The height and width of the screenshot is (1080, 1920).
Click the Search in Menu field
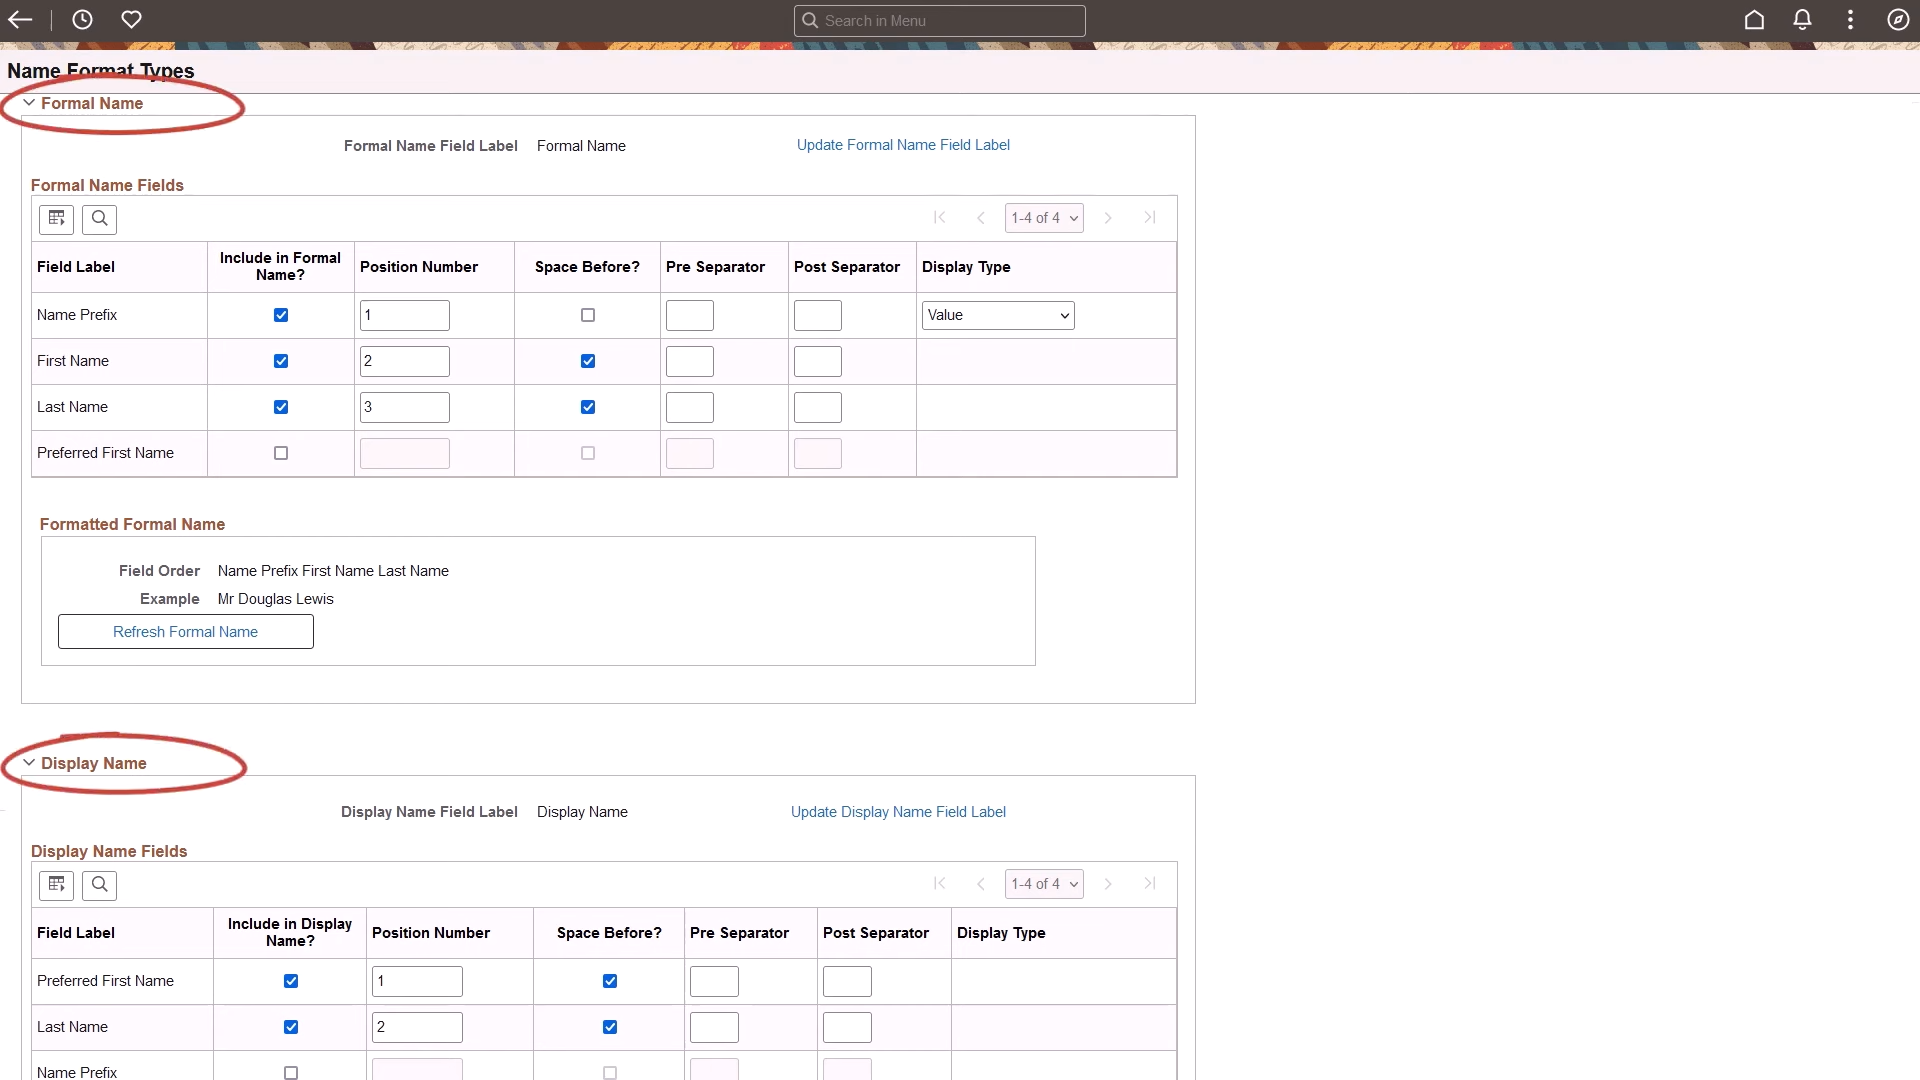tap(939, 20)
